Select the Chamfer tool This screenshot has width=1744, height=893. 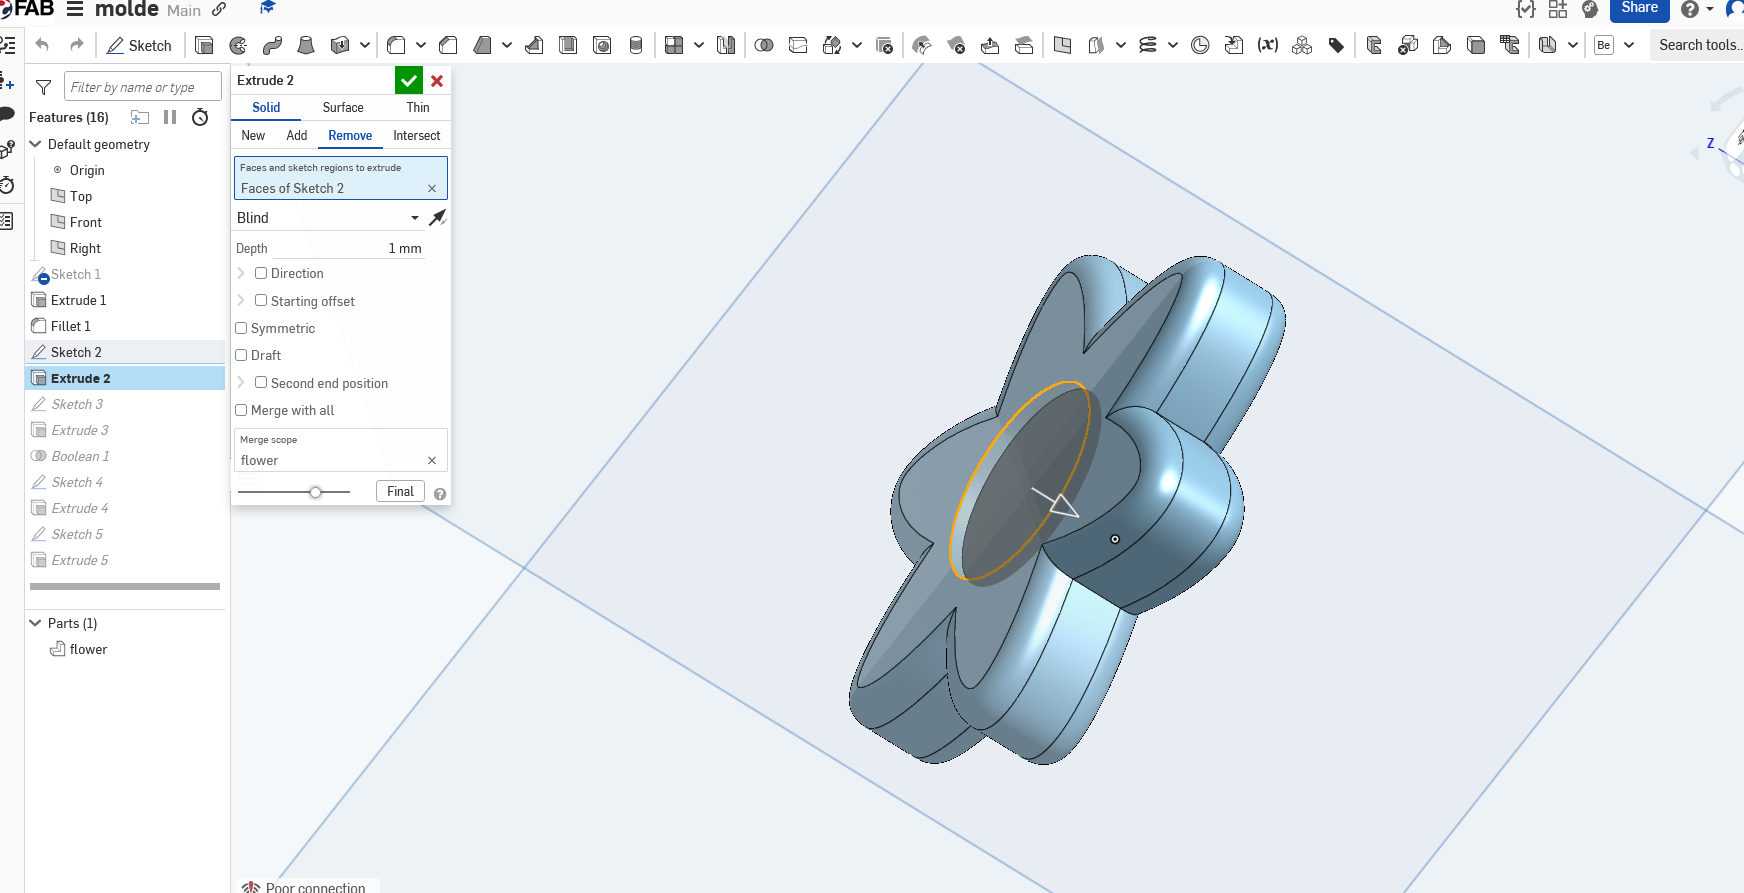pos(448,45)
